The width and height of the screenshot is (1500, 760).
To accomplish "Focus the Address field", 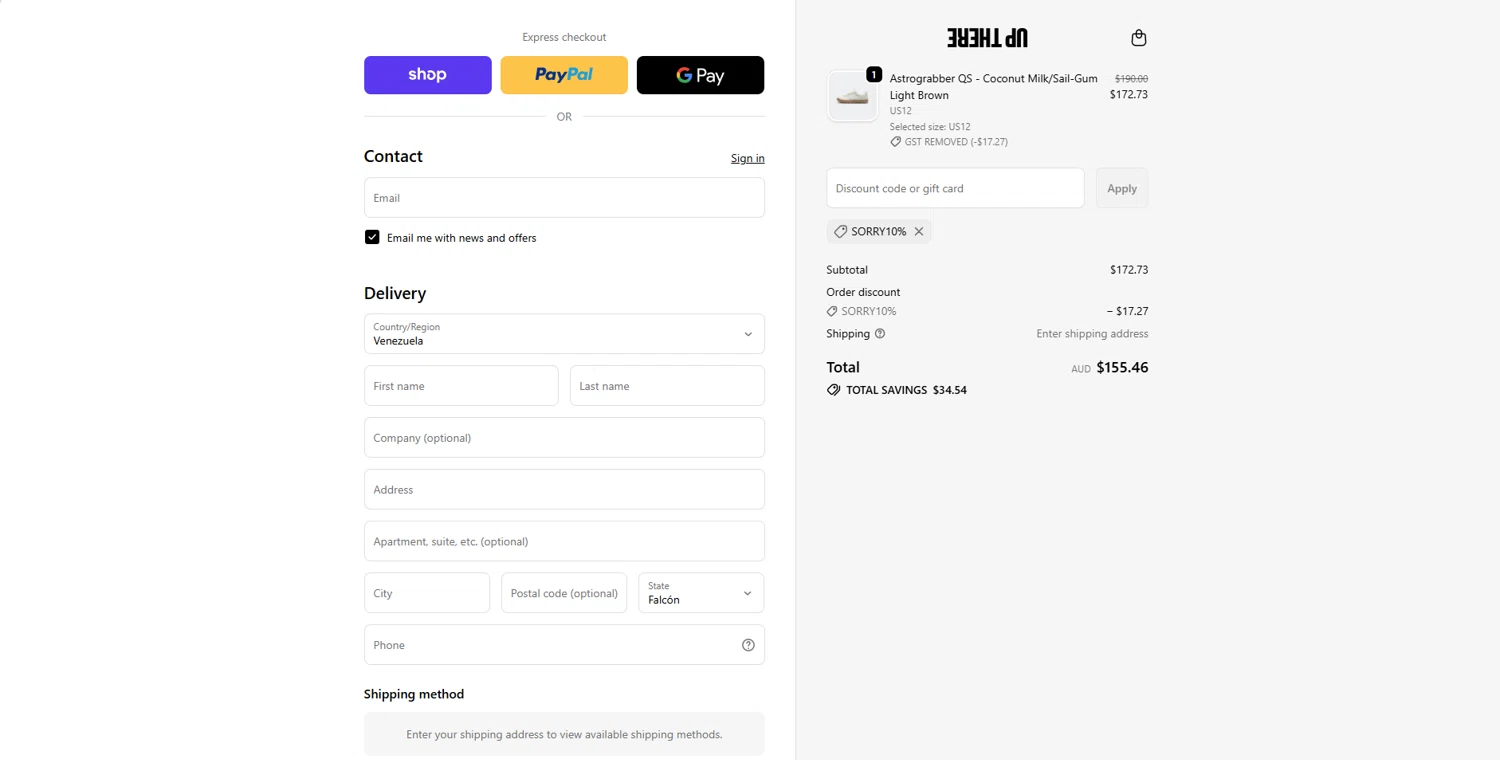I will (564, 490).
